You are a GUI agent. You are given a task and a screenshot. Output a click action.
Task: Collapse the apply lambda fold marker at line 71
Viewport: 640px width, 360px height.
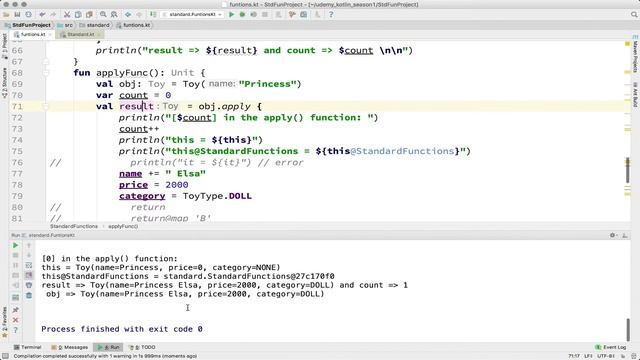[x=46, y=107]
